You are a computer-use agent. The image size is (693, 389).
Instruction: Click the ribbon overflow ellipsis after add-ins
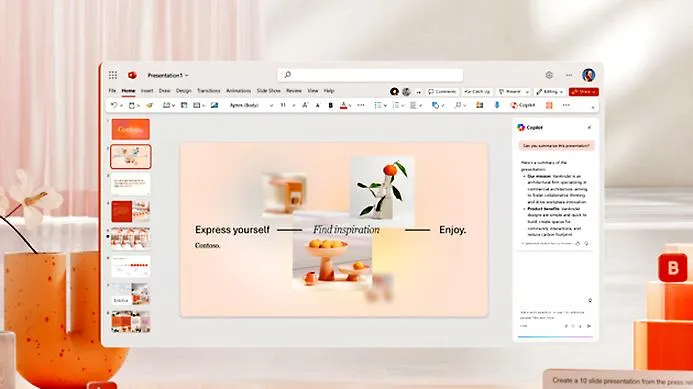tap(566, 105)
